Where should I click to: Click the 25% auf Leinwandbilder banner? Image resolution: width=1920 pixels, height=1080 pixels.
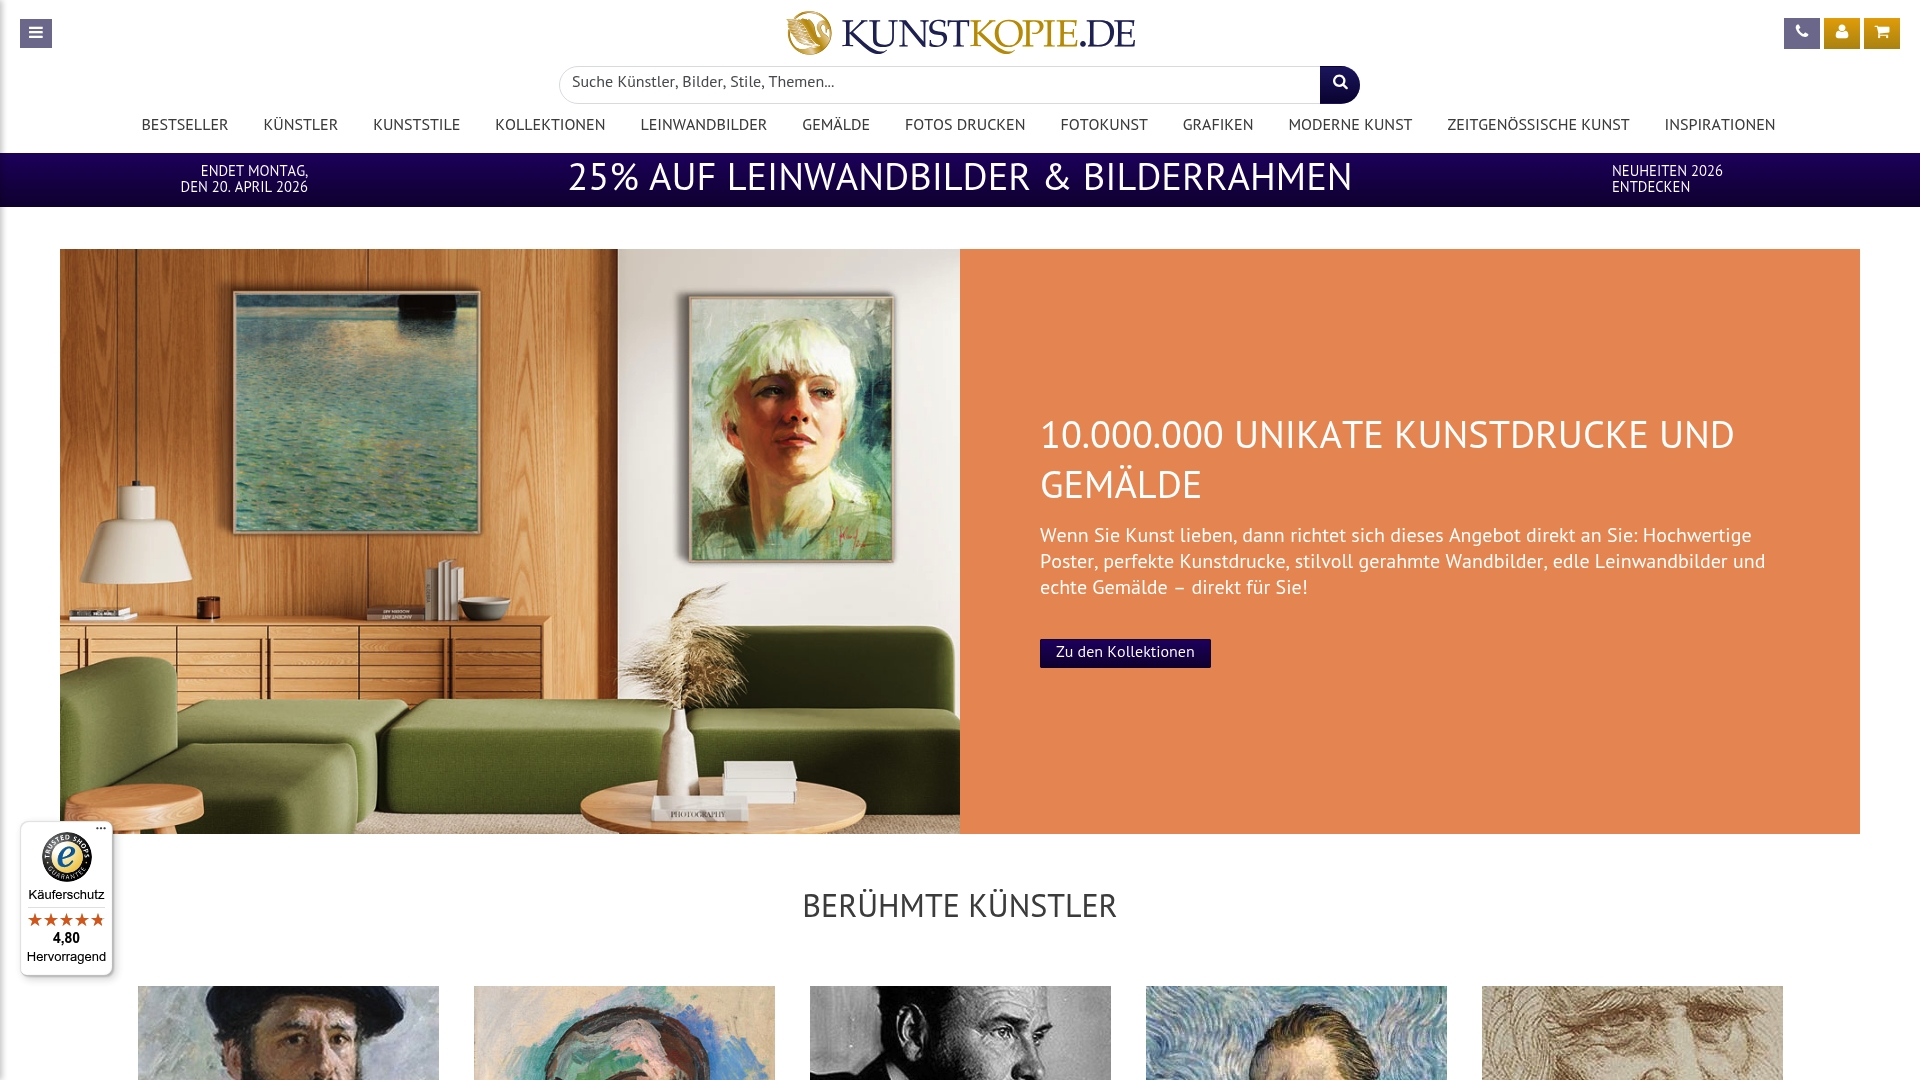(960, 180)
